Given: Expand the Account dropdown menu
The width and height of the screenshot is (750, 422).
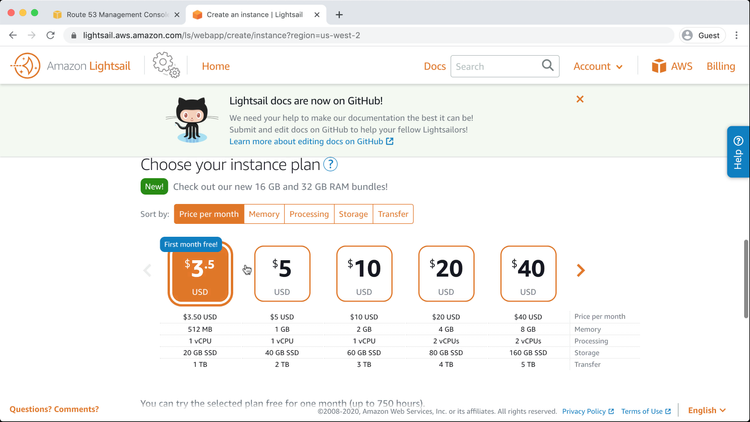Looking at the screenshot, I should click(x=598, y=66).
